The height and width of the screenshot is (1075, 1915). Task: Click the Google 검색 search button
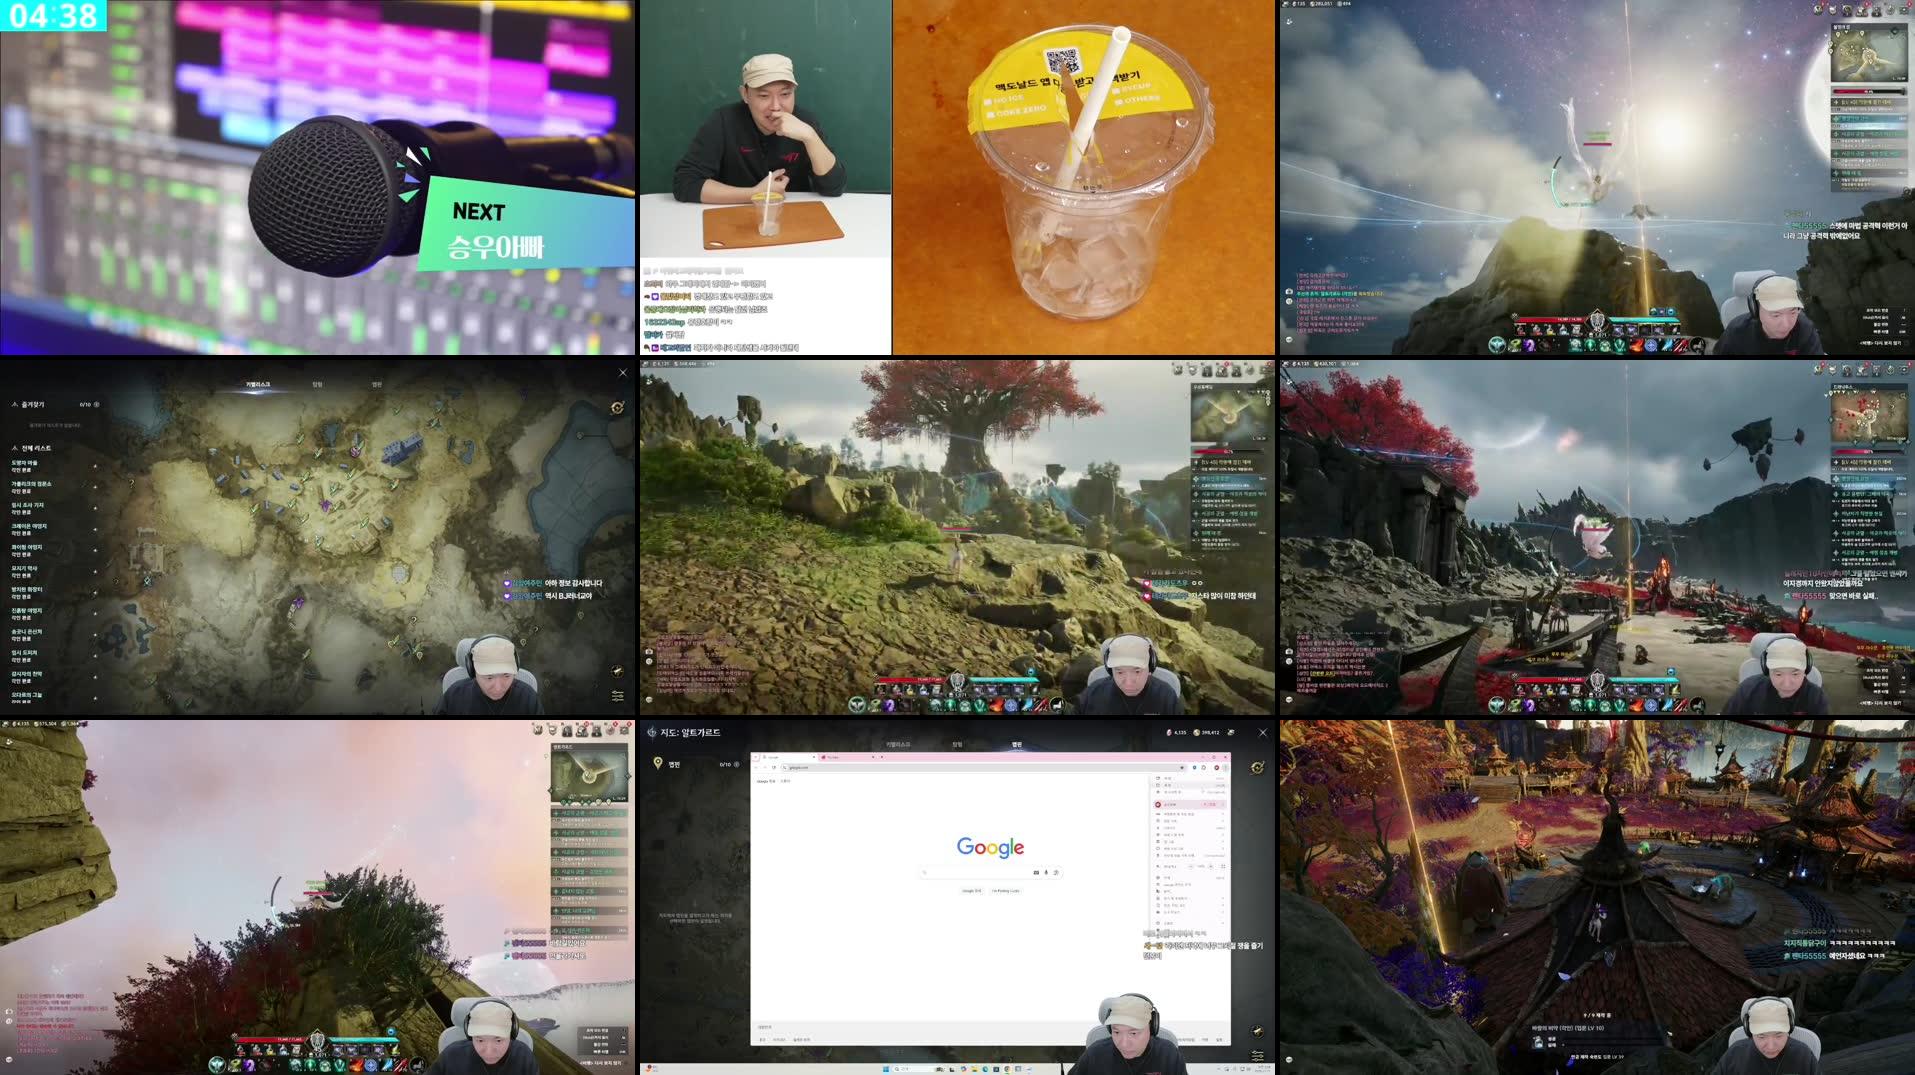972,891
